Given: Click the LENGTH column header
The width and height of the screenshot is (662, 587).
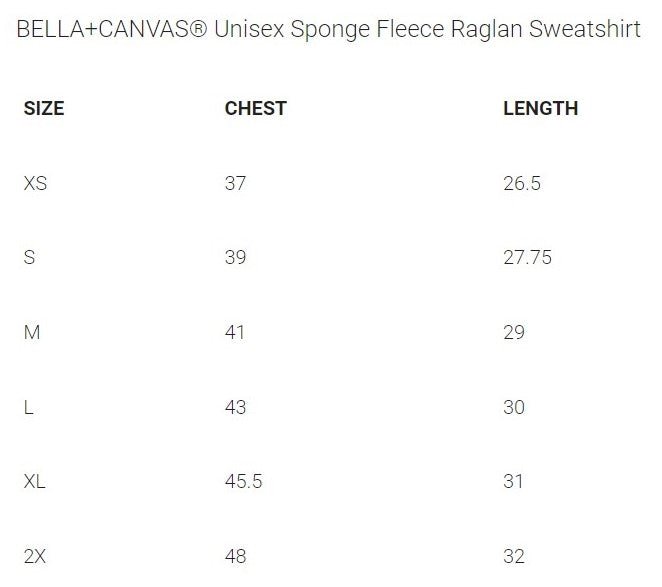Looking at the screenshot, I should [x=540, y=109].
